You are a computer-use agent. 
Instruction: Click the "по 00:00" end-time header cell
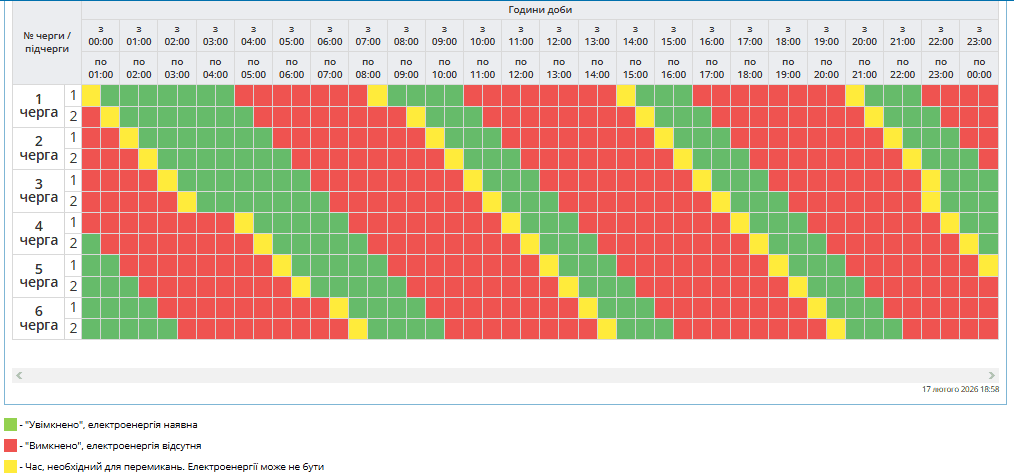(979, 68)
